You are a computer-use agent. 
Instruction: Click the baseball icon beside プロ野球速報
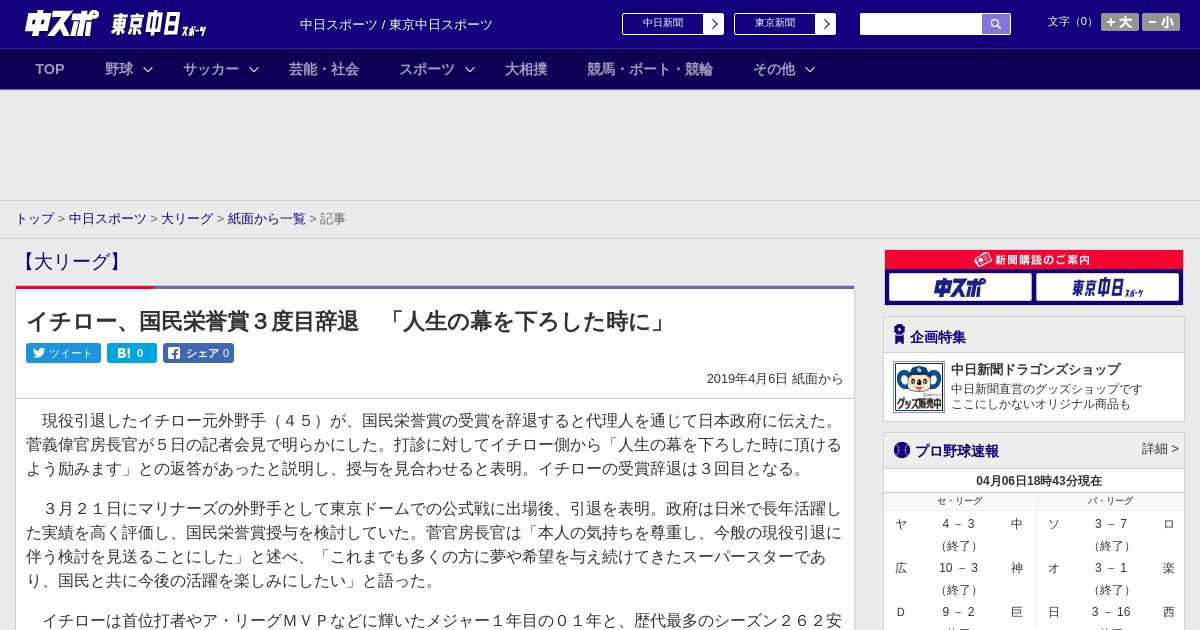902,450
